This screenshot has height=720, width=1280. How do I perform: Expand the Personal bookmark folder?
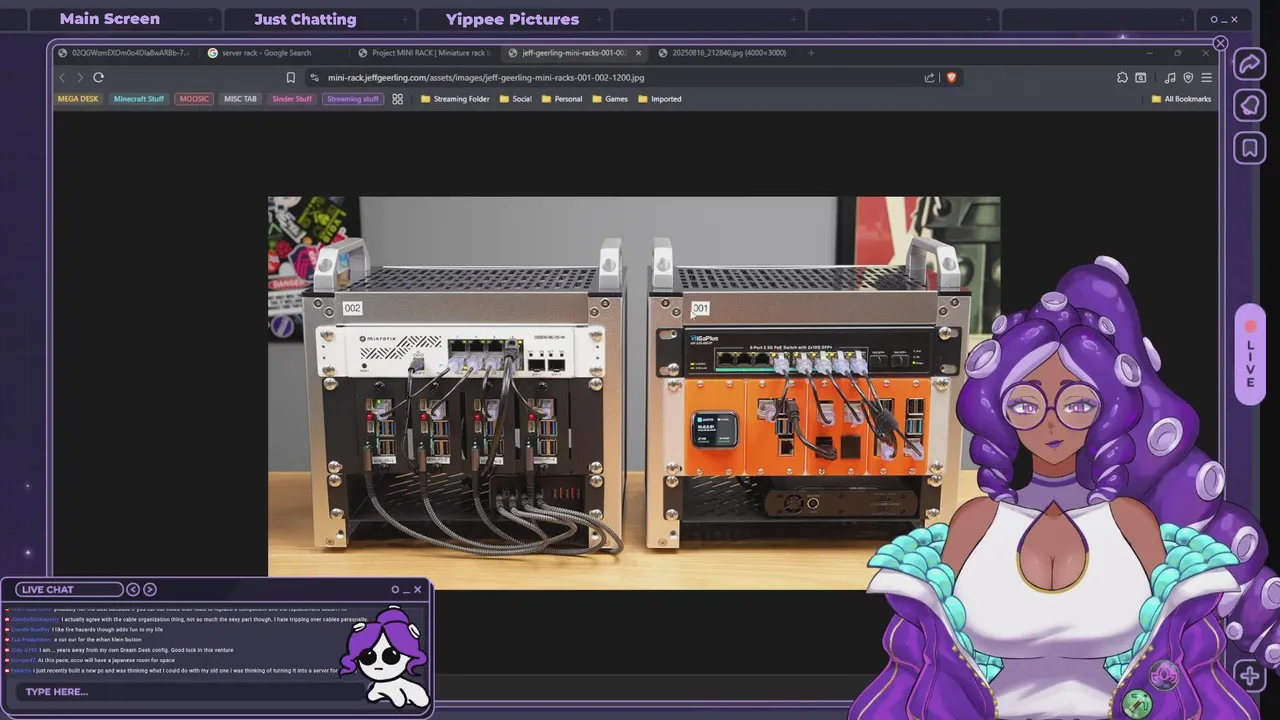[561, 99]
